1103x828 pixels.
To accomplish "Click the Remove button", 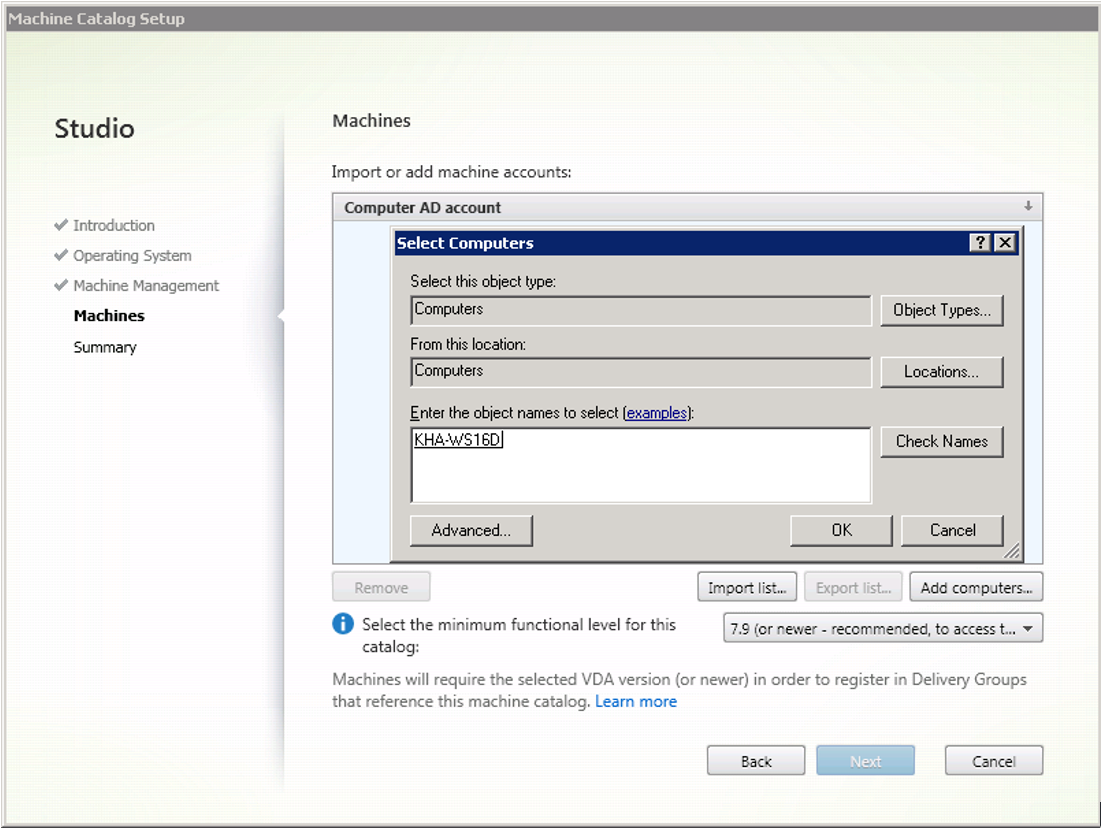I will click(381, 587).
